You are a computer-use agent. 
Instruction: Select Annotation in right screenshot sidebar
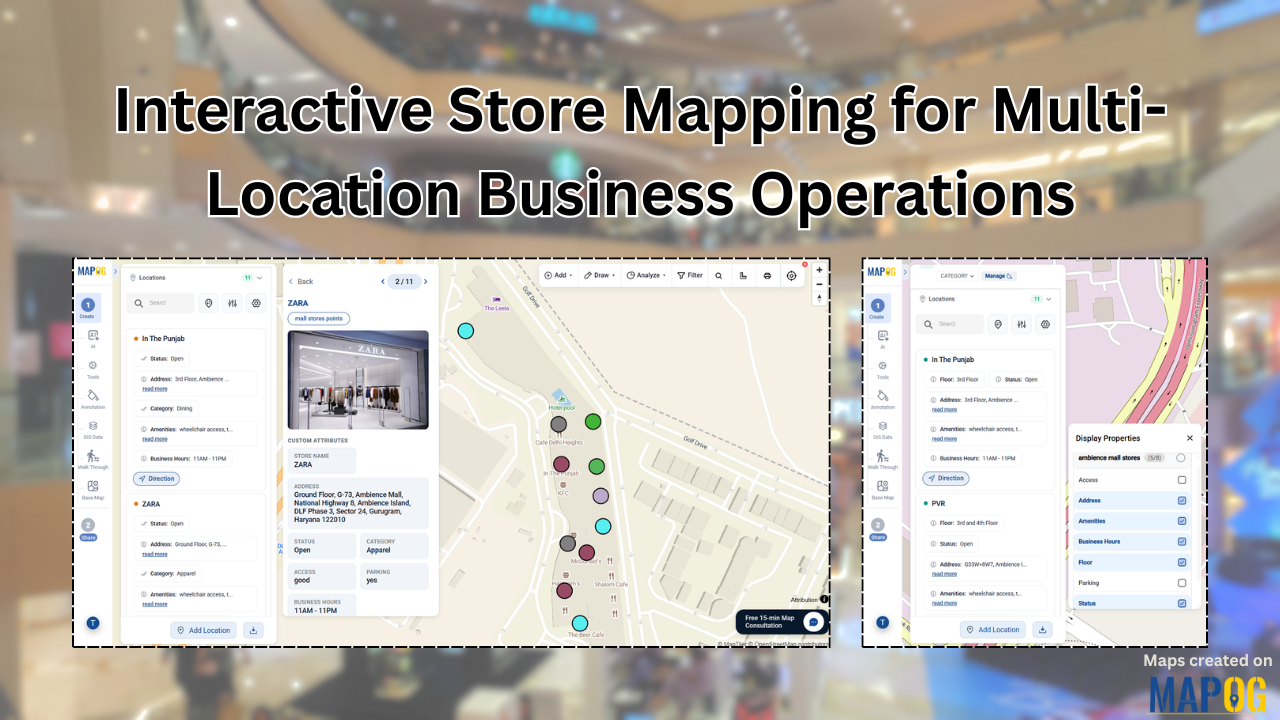coord(882,399)
